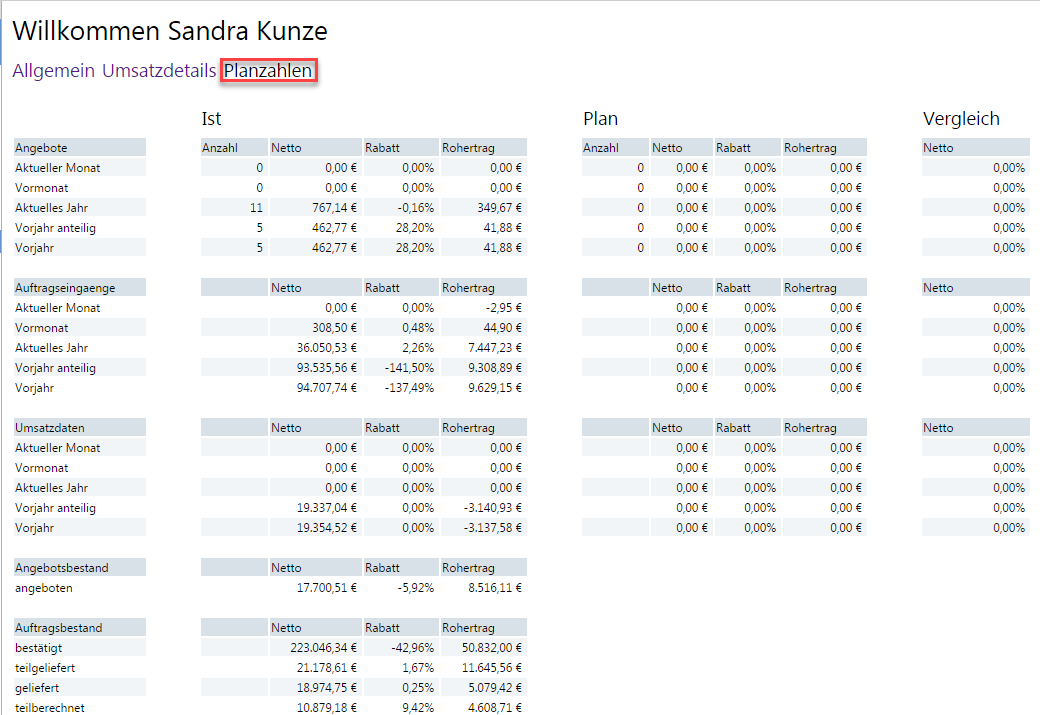The image size is (1040, 715).
Task: Open the Allgemein tab
Action: click(53, 71)
